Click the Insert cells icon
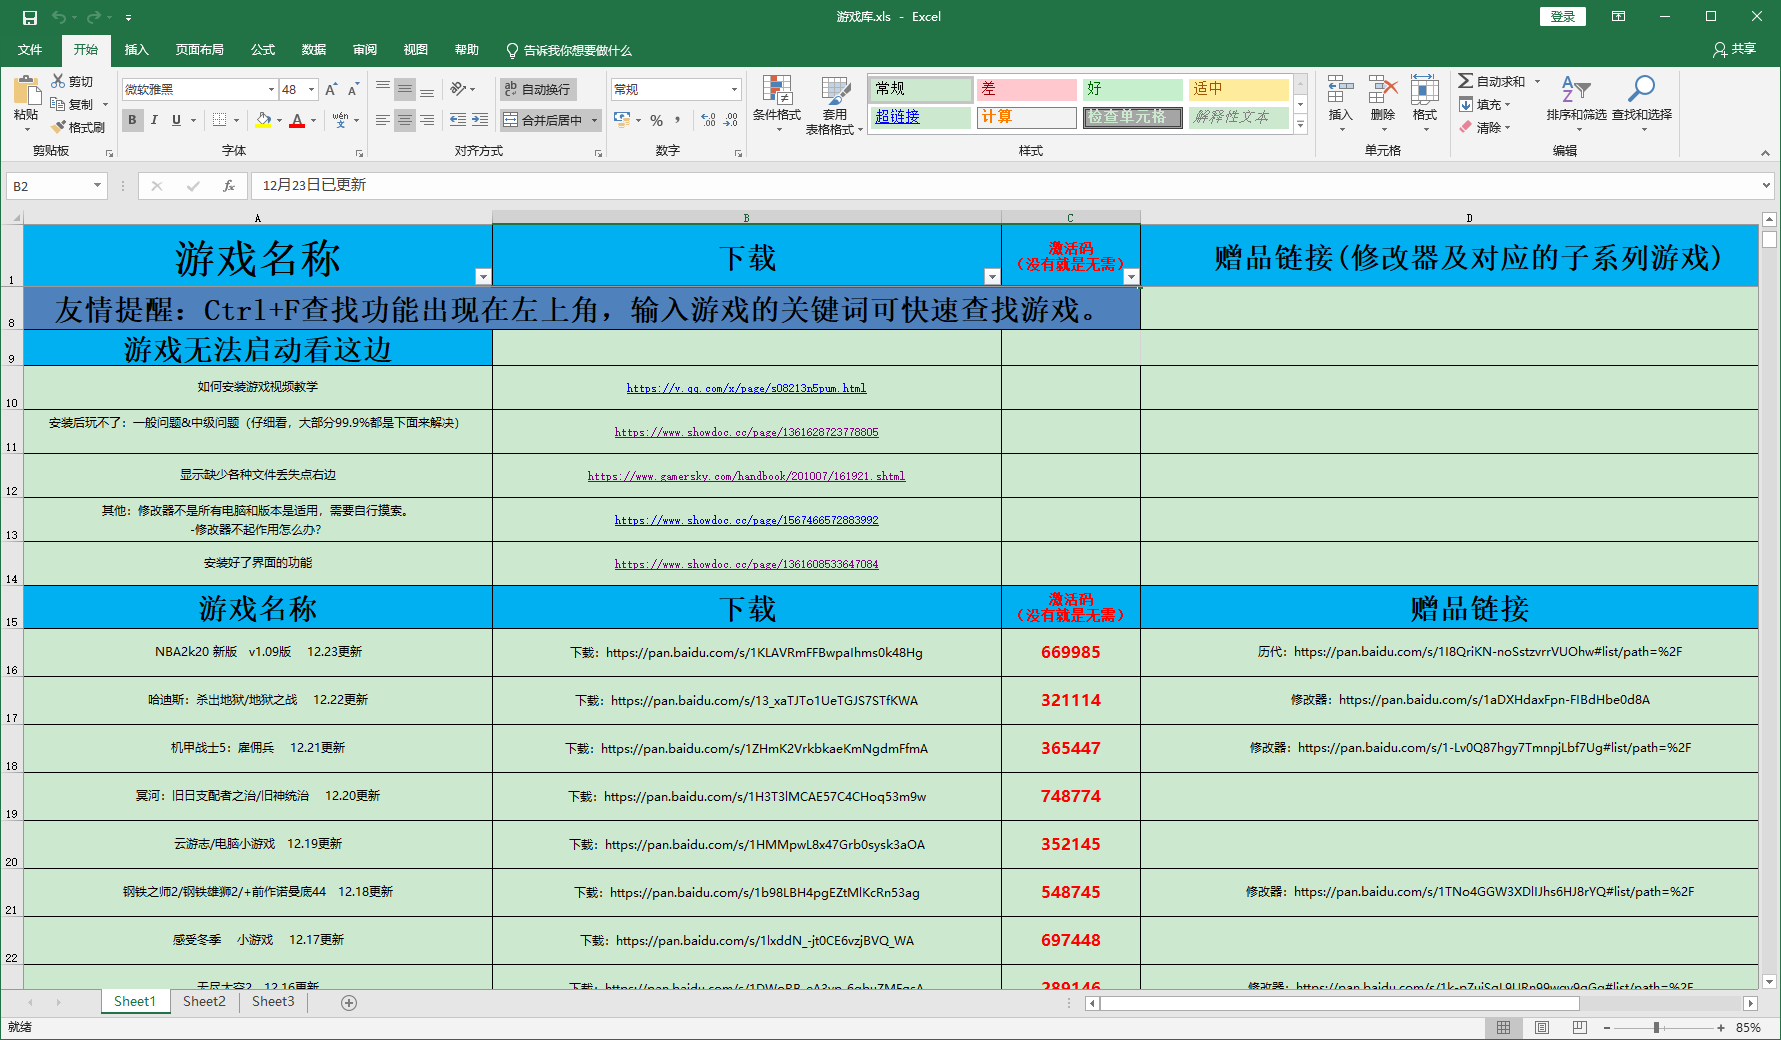1781x1040 pixels. coord(1340,90)
